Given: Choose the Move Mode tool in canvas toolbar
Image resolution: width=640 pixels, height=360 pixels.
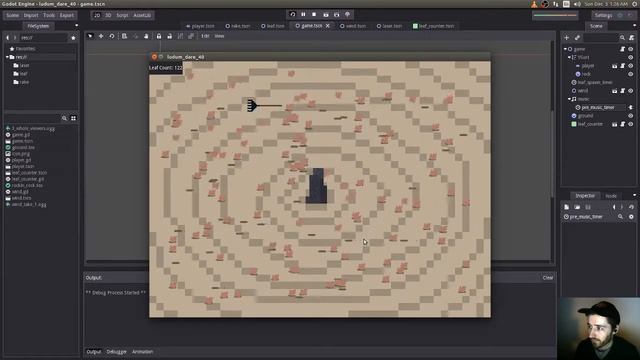Looking at the screenshot, I should click(x=101, y=36).
